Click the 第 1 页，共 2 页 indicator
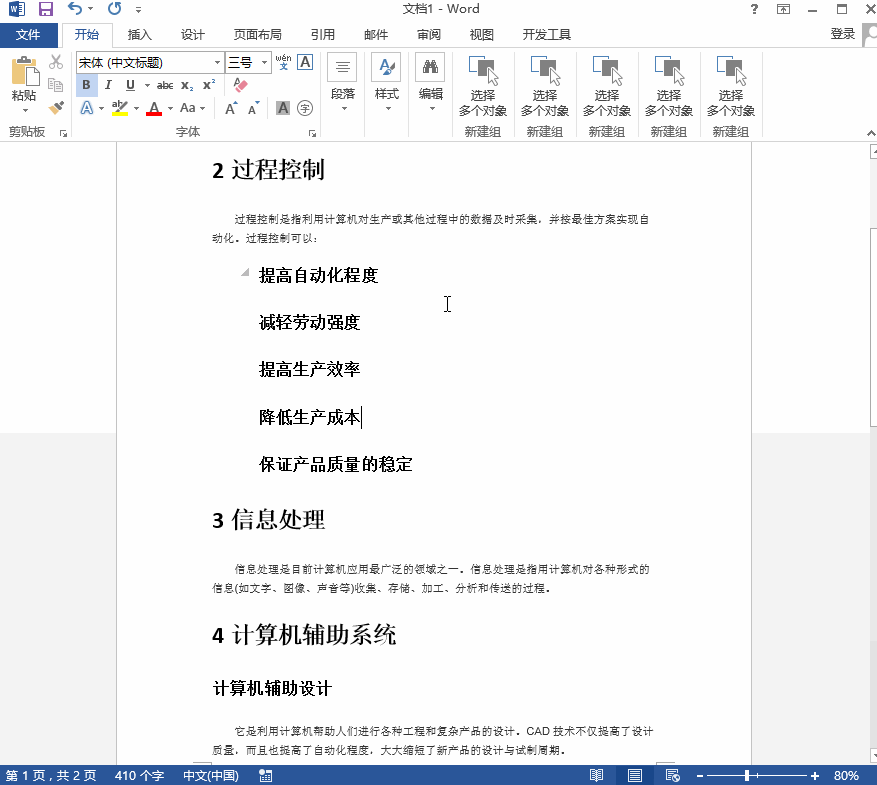 pos(51,775)
